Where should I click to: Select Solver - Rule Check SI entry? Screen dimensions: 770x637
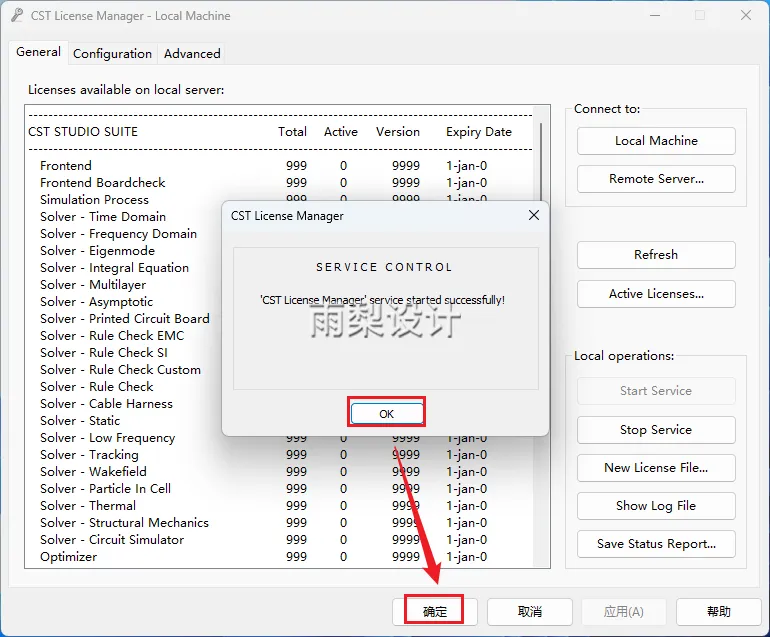click(x=104, y=353)
